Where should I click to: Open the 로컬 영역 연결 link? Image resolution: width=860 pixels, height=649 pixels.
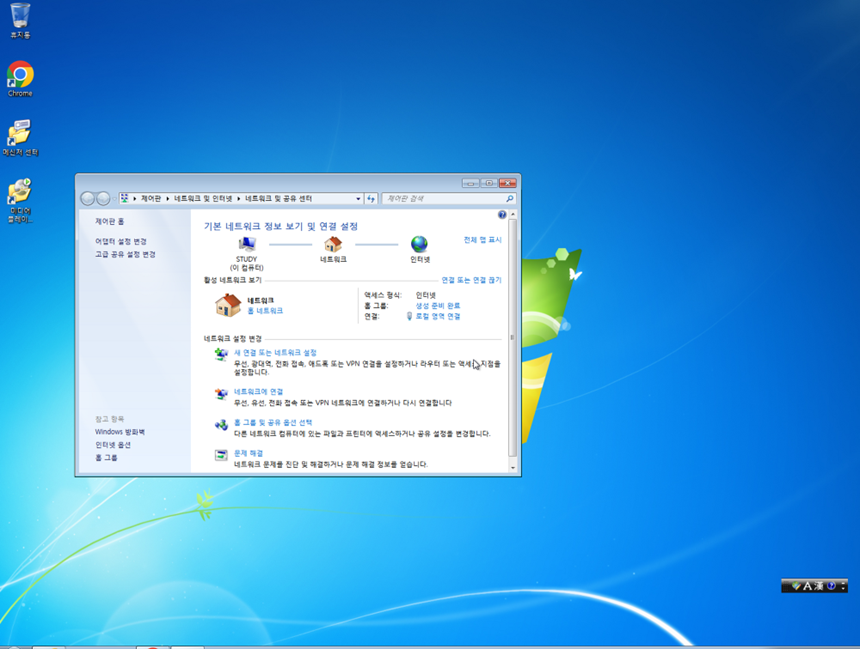(x=438, y=317)
